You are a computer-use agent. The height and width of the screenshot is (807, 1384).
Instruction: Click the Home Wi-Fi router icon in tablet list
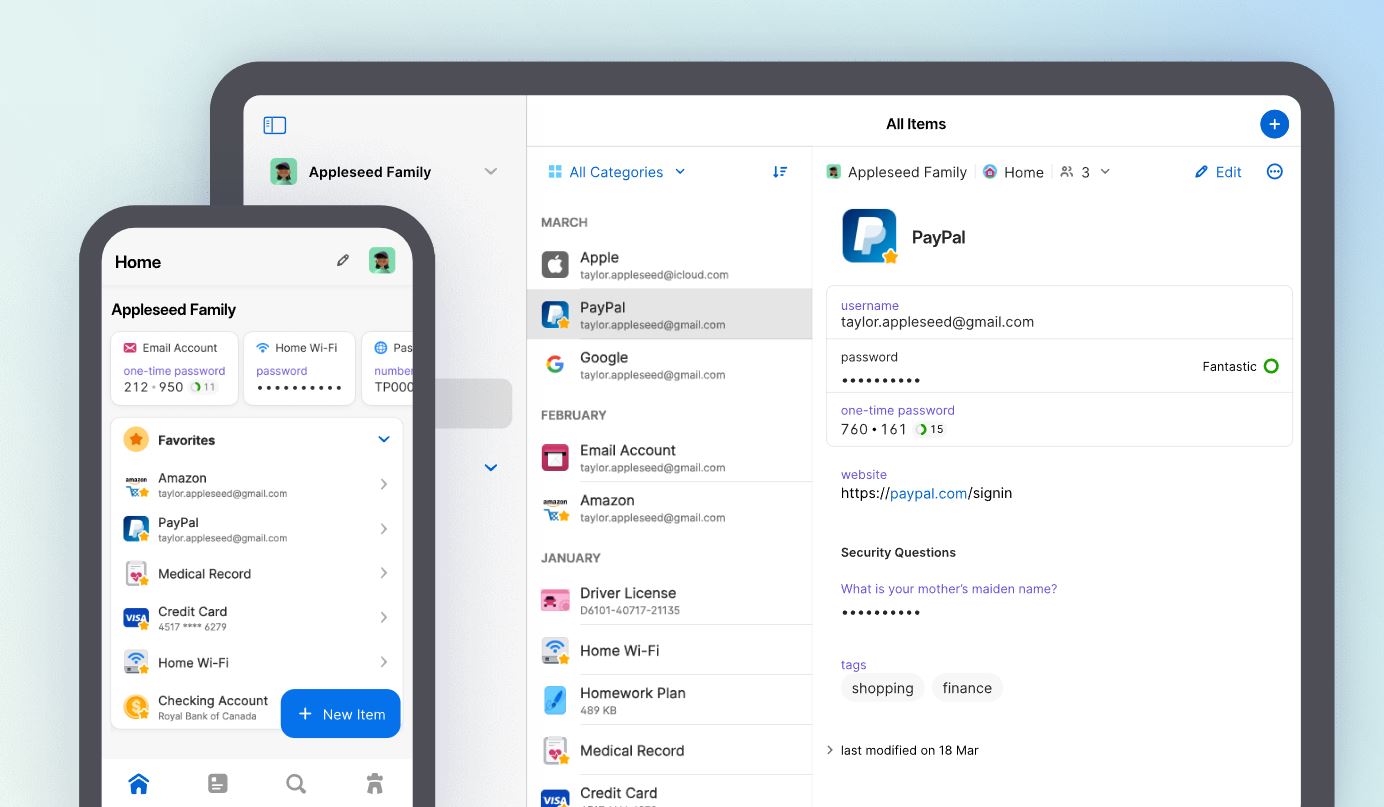(555, 650)
